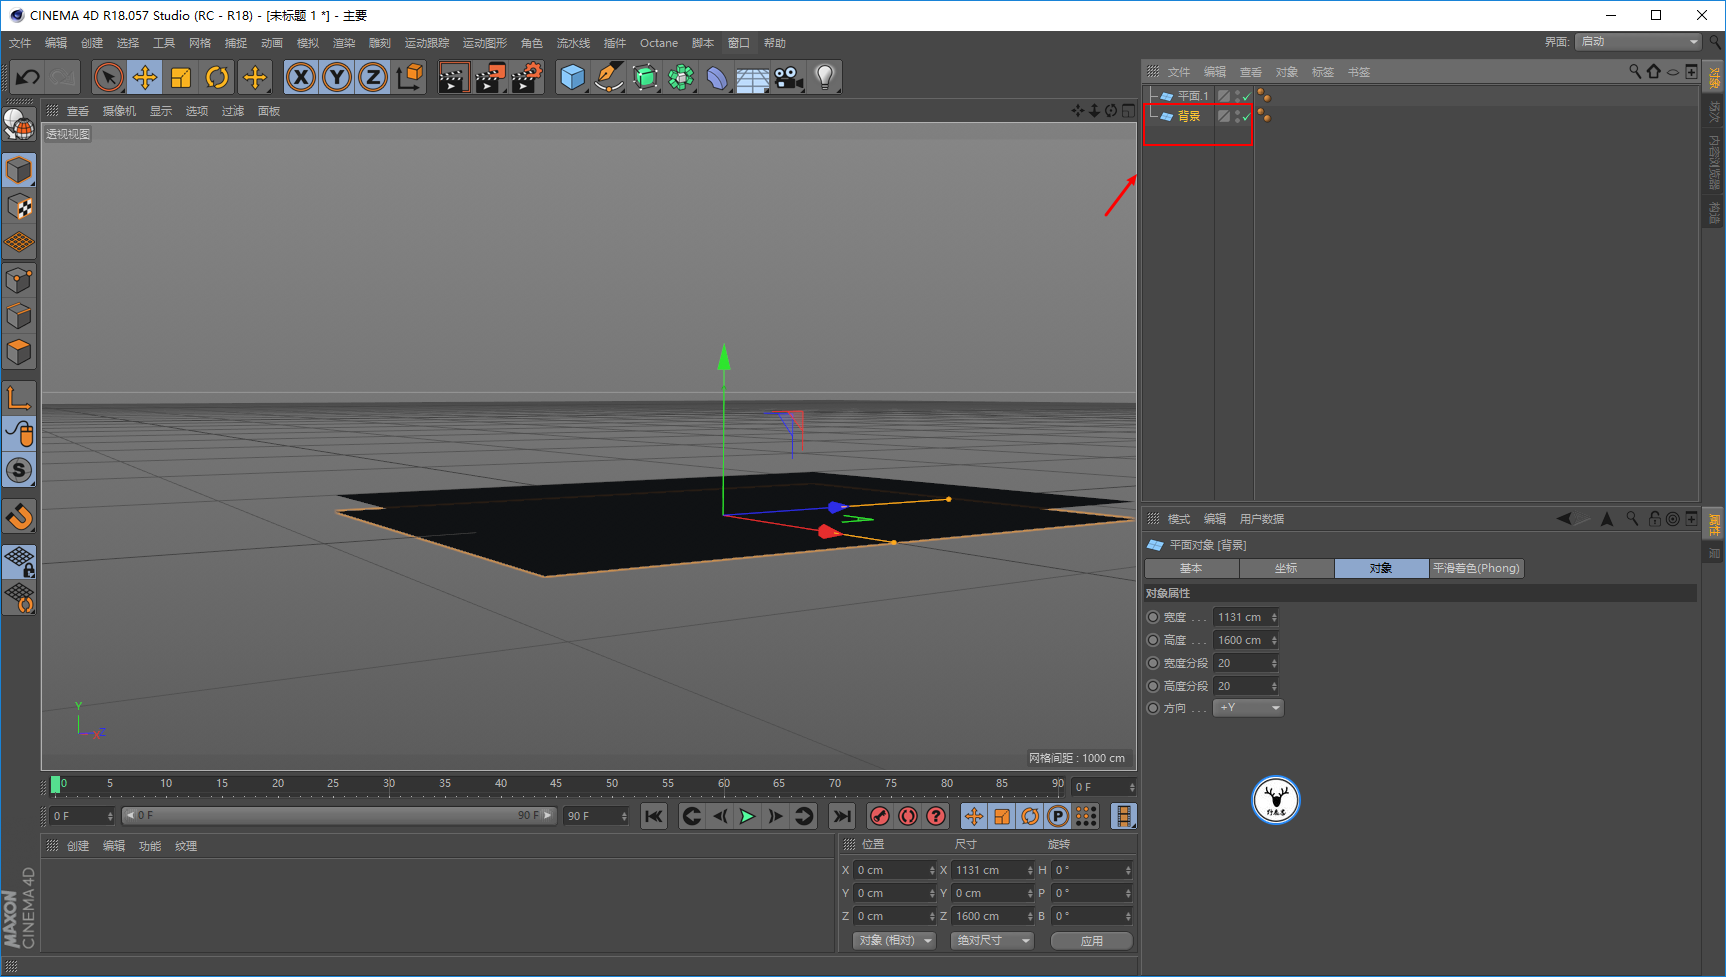Select the 平面.1 object in object manager
This screenshot has width=1726, height=977.
(1193, 96)
